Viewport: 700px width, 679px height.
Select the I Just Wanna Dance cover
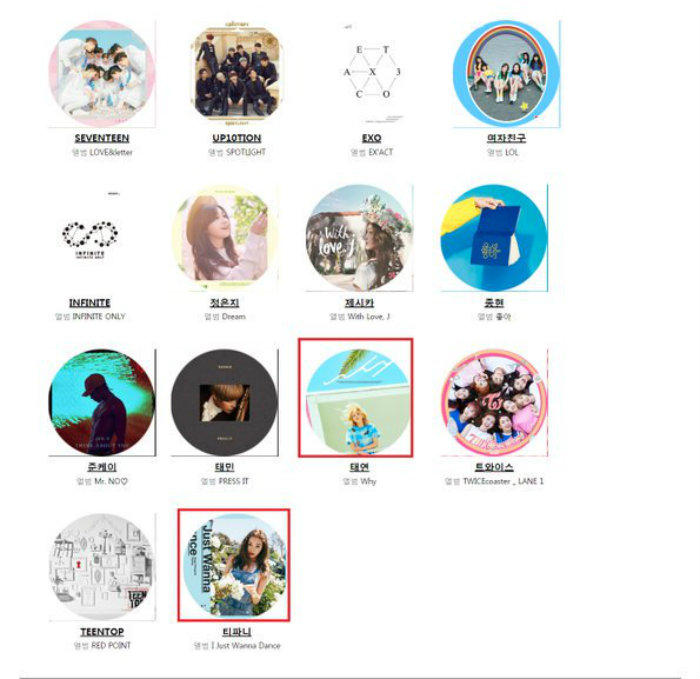[x=234, y=565]
